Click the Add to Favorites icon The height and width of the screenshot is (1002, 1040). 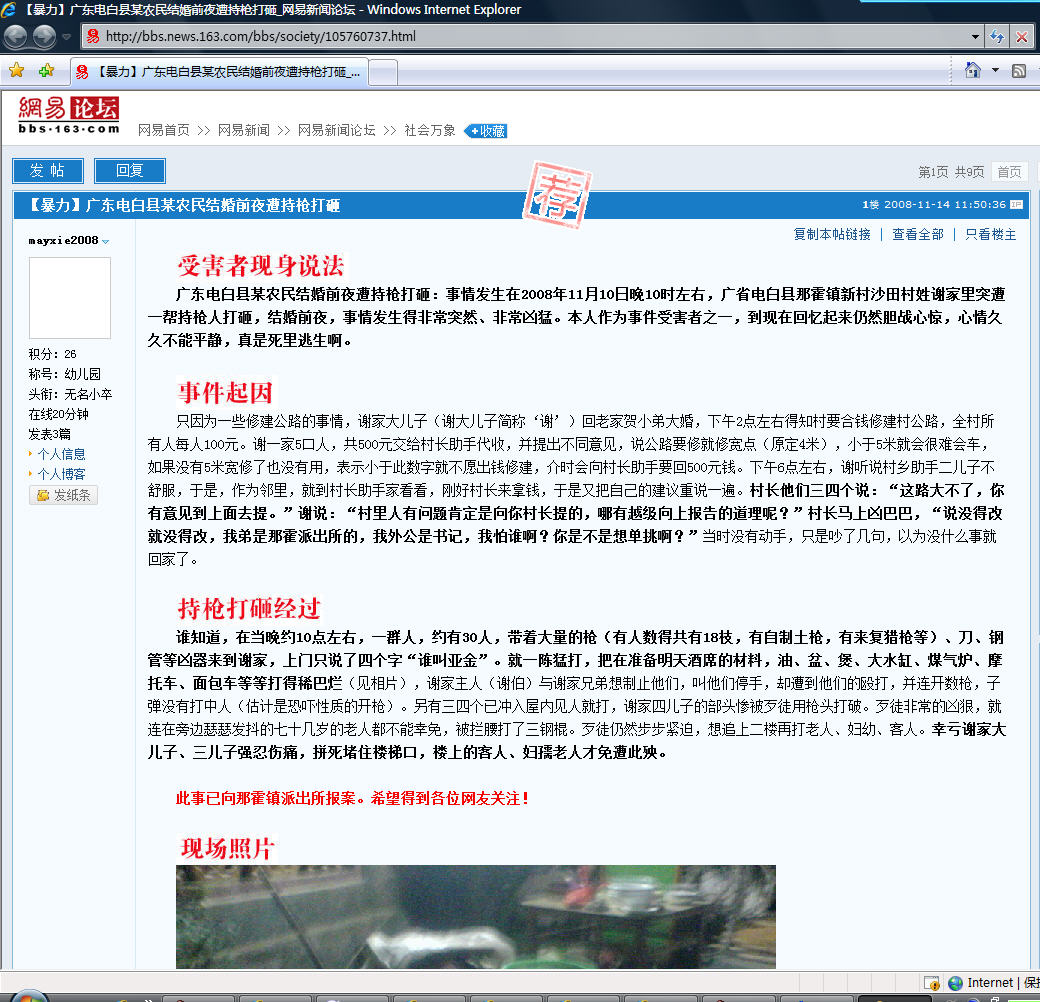pos(46,71)
